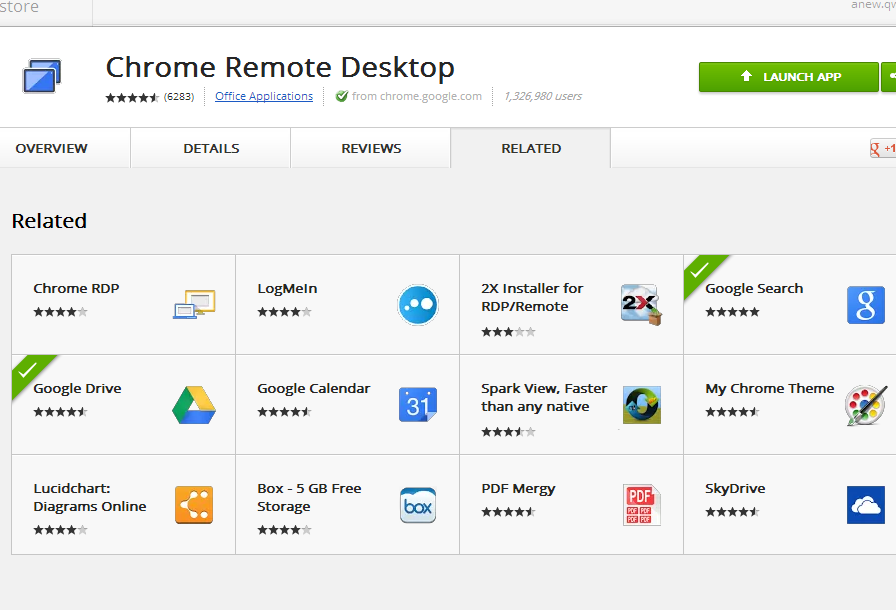The height and width of the screenshot is (610, 896).
Task: Open the Office Applications category link
Action: [x=264, y=96]
